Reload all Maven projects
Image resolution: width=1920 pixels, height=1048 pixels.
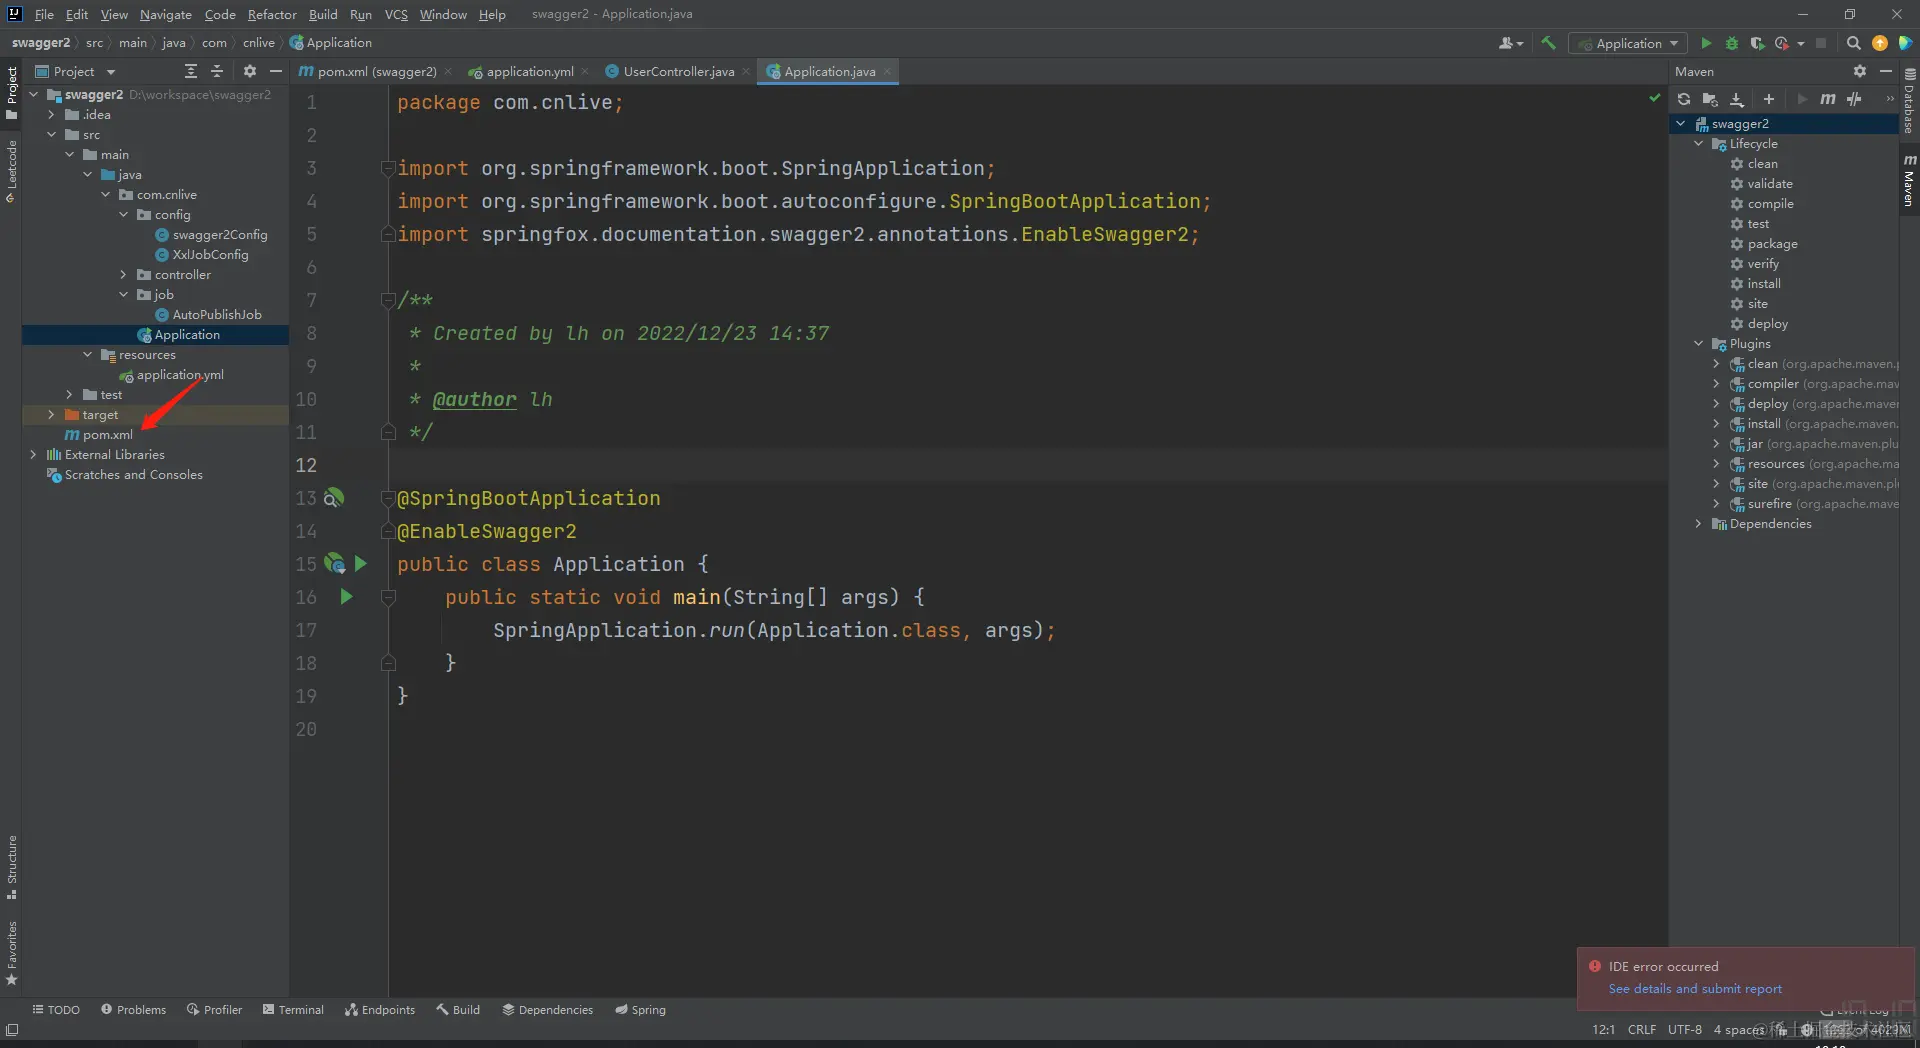(x=1684, y=99)
